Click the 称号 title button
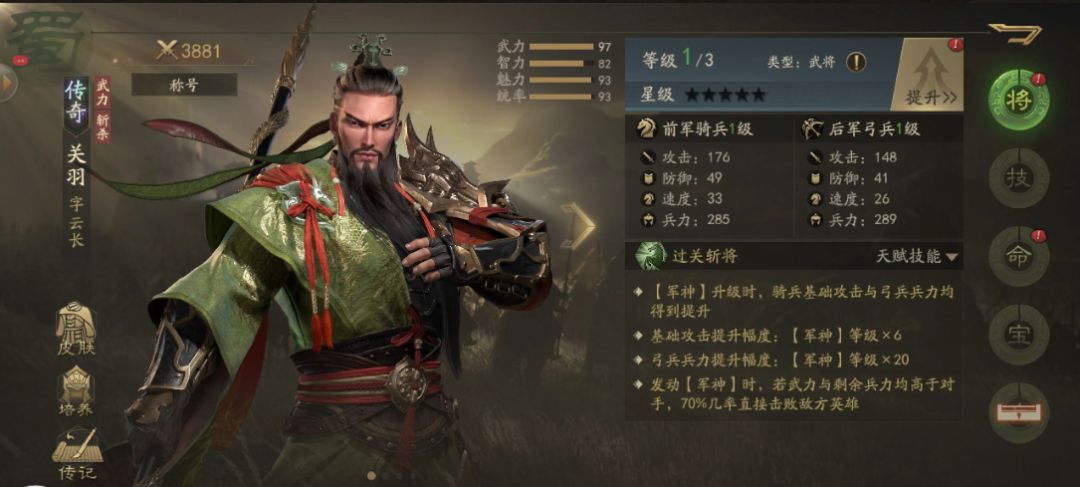Image resolution: width=1080 pixels, height=487 pixels. [184, 85]
